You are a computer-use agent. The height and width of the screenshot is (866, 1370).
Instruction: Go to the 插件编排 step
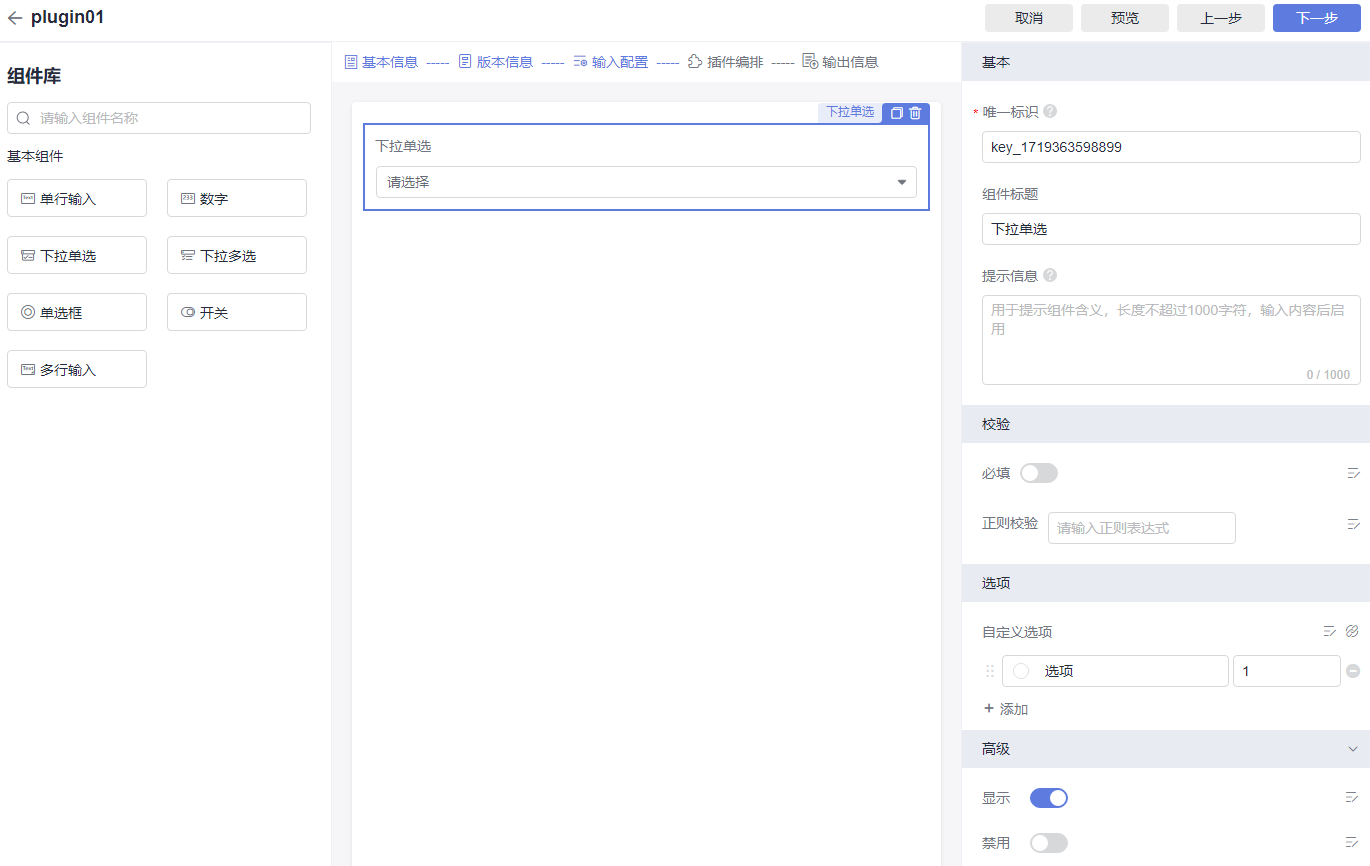coord(725,62)
